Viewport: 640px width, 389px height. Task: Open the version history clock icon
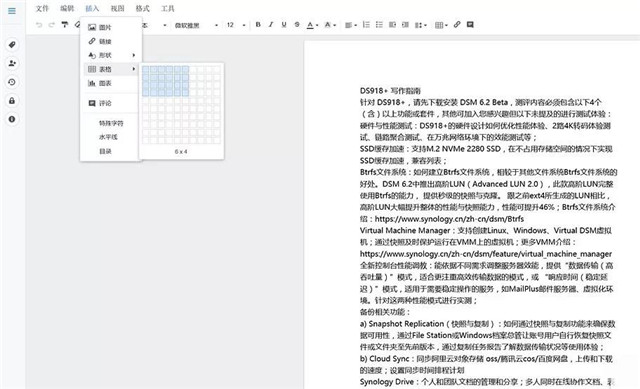point(12,82)
